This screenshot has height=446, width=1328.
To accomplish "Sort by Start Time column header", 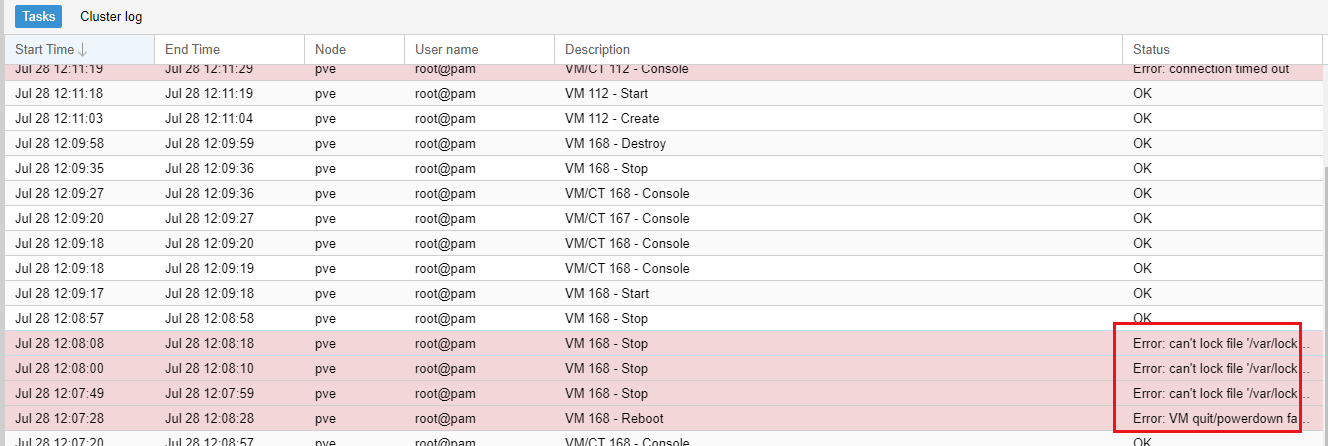I will (45, 49).
